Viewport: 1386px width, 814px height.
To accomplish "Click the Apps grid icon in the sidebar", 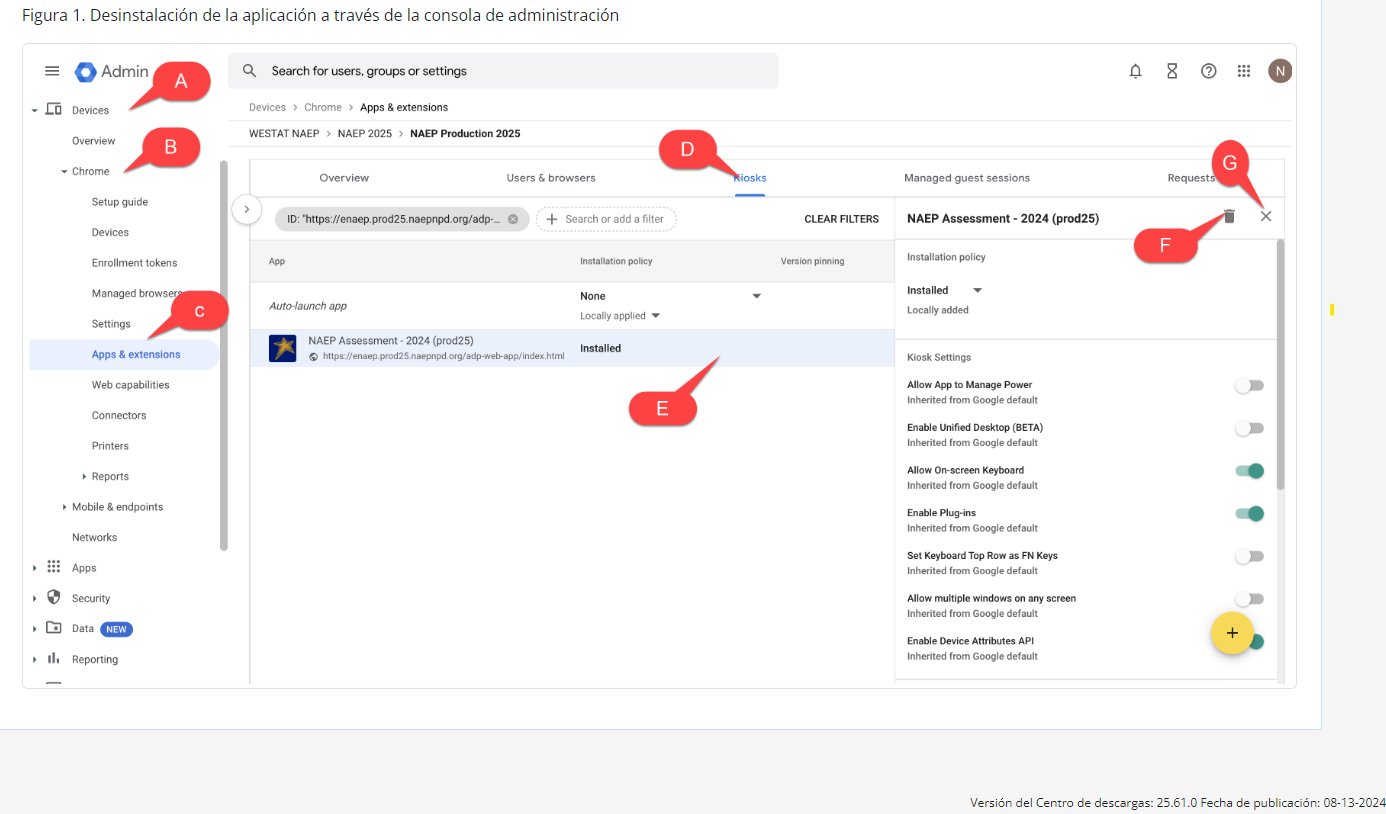I will 54,567.
